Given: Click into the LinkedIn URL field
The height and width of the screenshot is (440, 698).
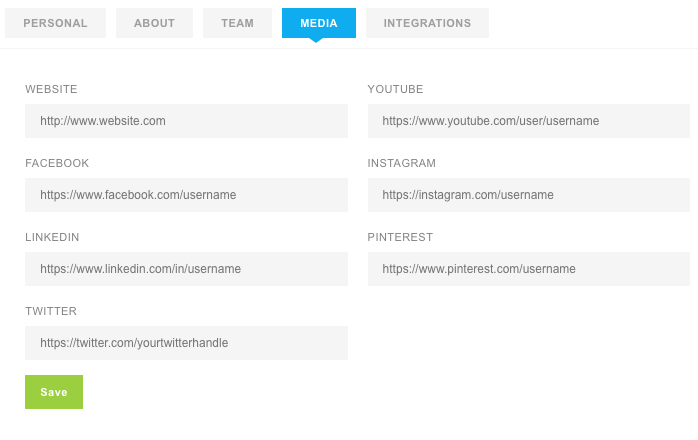Looking at the screenshot, I should tap(186, 269).
